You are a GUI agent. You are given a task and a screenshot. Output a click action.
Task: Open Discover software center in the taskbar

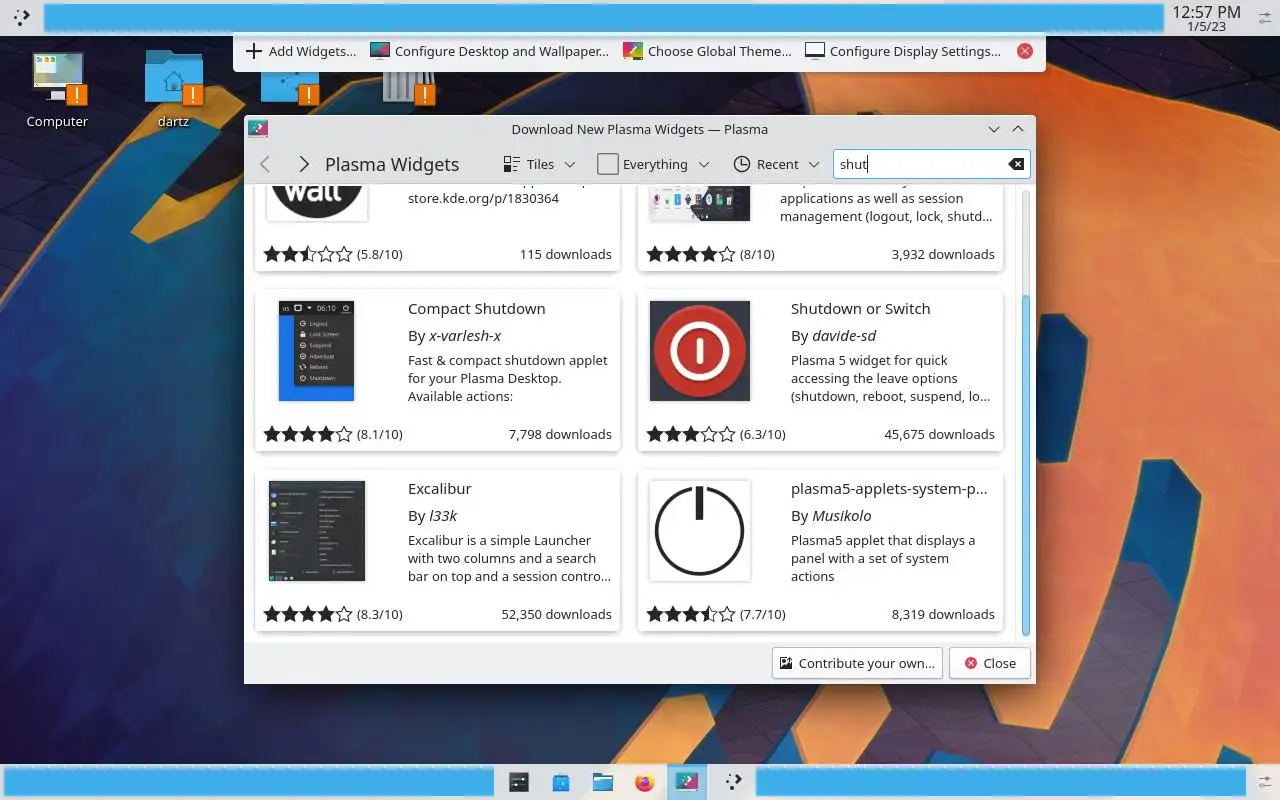coord(560,782)
